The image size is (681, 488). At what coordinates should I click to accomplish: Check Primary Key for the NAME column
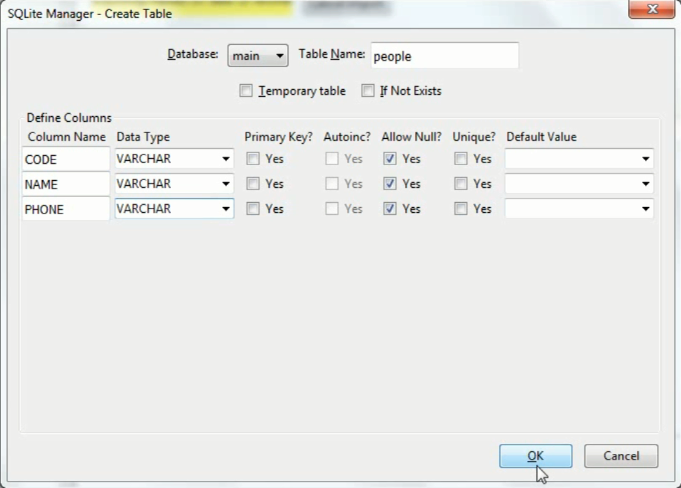point(253,184)
